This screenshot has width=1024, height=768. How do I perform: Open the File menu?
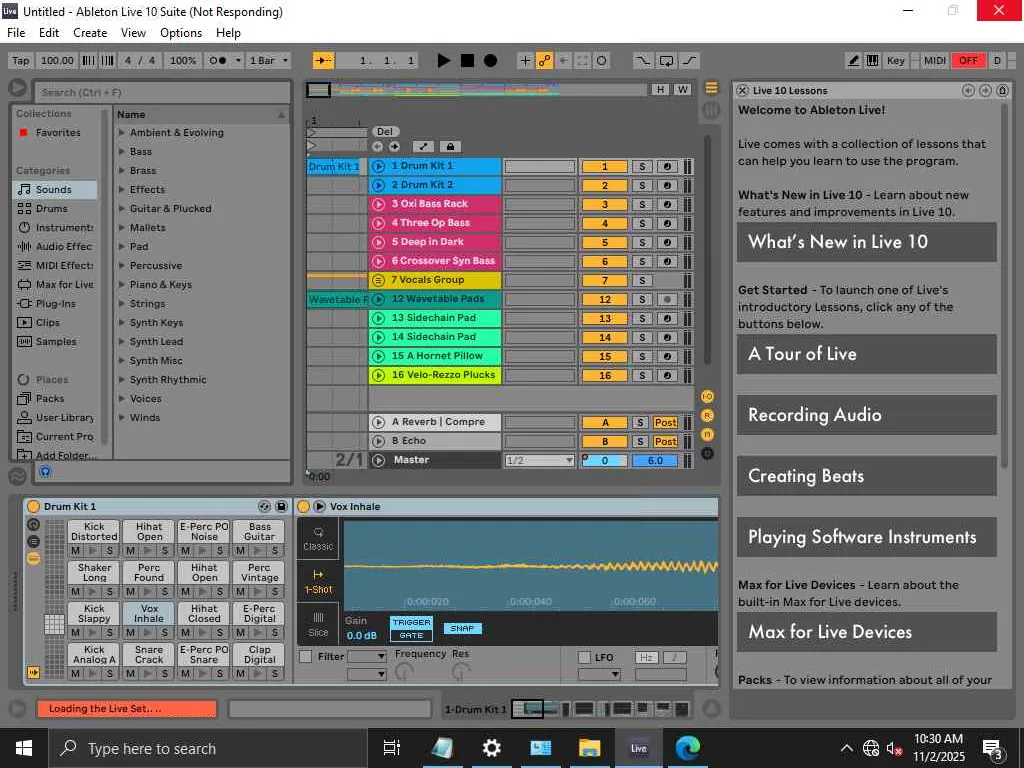pos(16,33)
